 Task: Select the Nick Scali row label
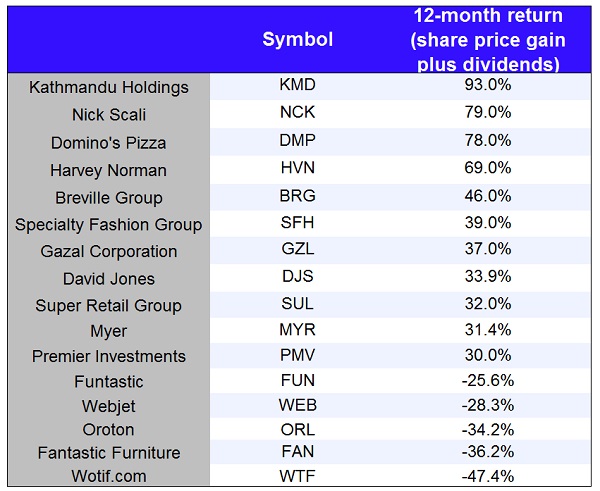click(x=109, y=114)
